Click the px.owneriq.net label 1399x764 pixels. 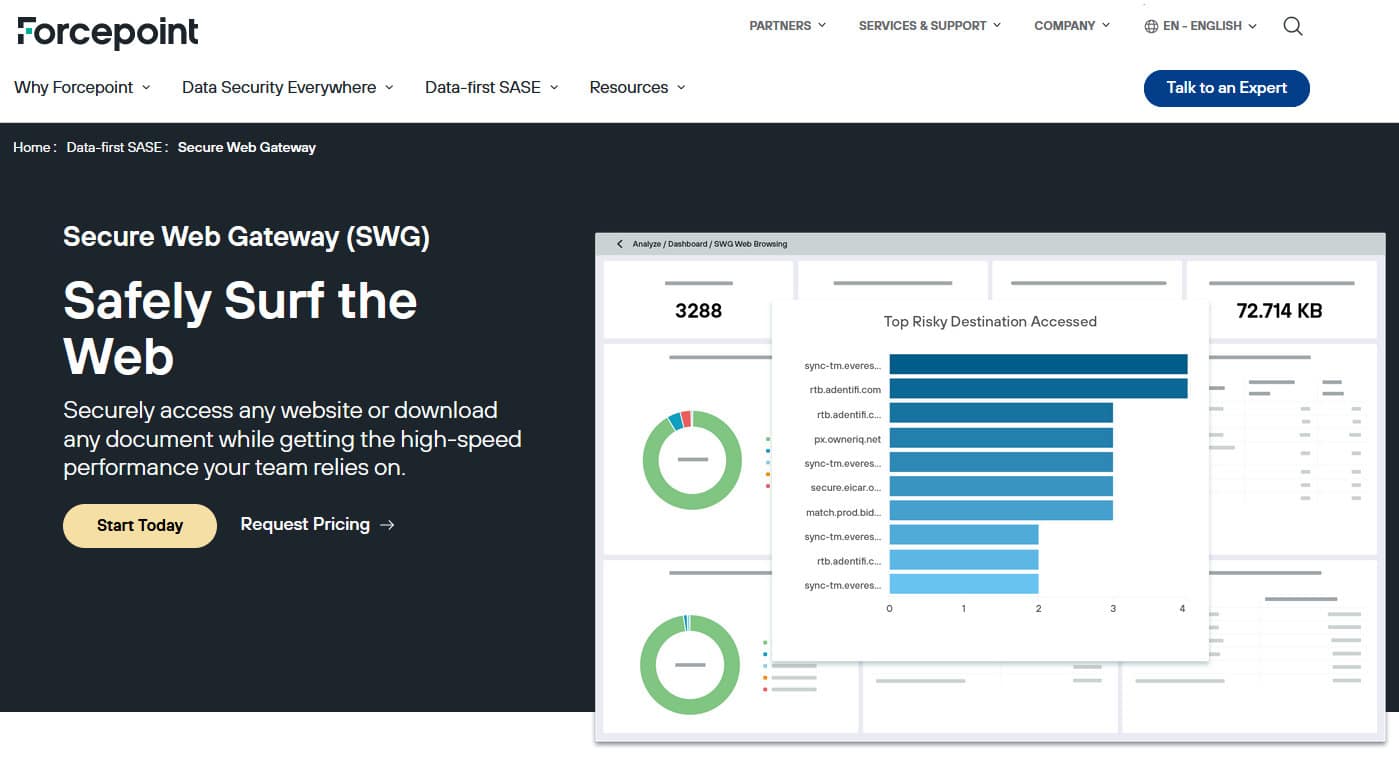pyautogui.click(x=848, y=439)
